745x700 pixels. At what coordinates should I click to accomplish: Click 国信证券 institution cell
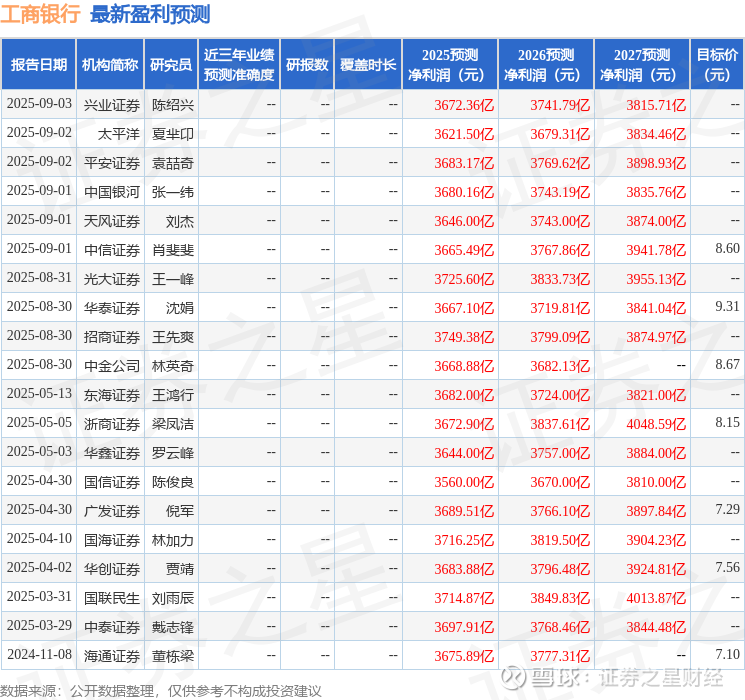[x=112, y=482]
